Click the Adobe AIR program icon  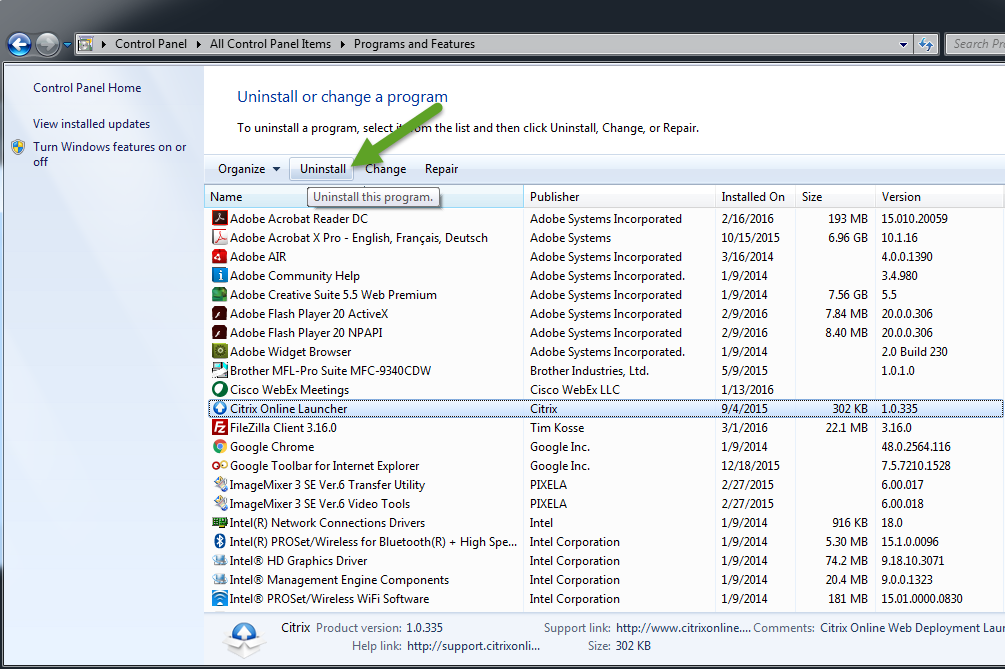[x=222, y=256]
